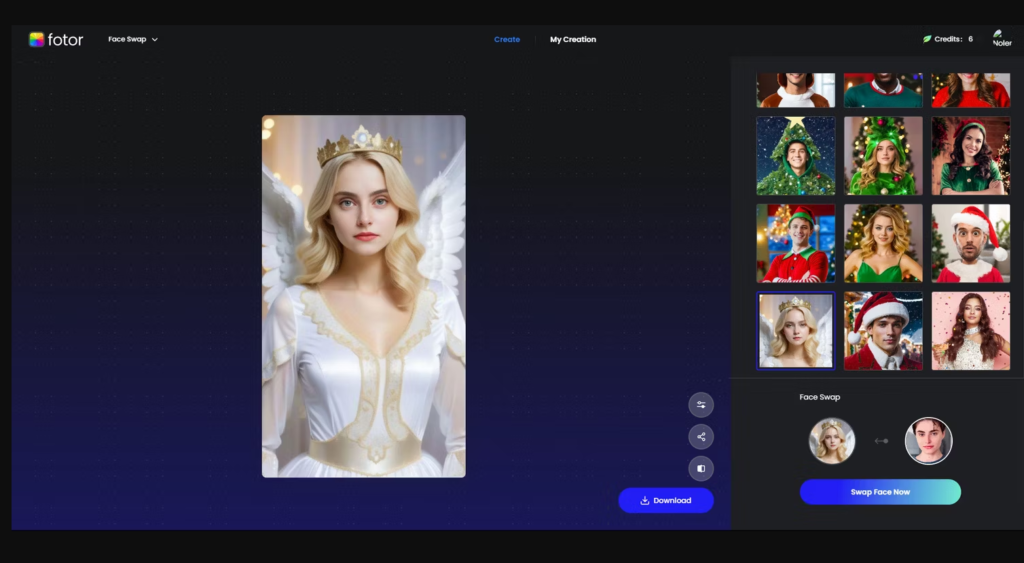The image size is (1024, 563).
Task: Click the Fotor logo
Action: pos(56,40)
